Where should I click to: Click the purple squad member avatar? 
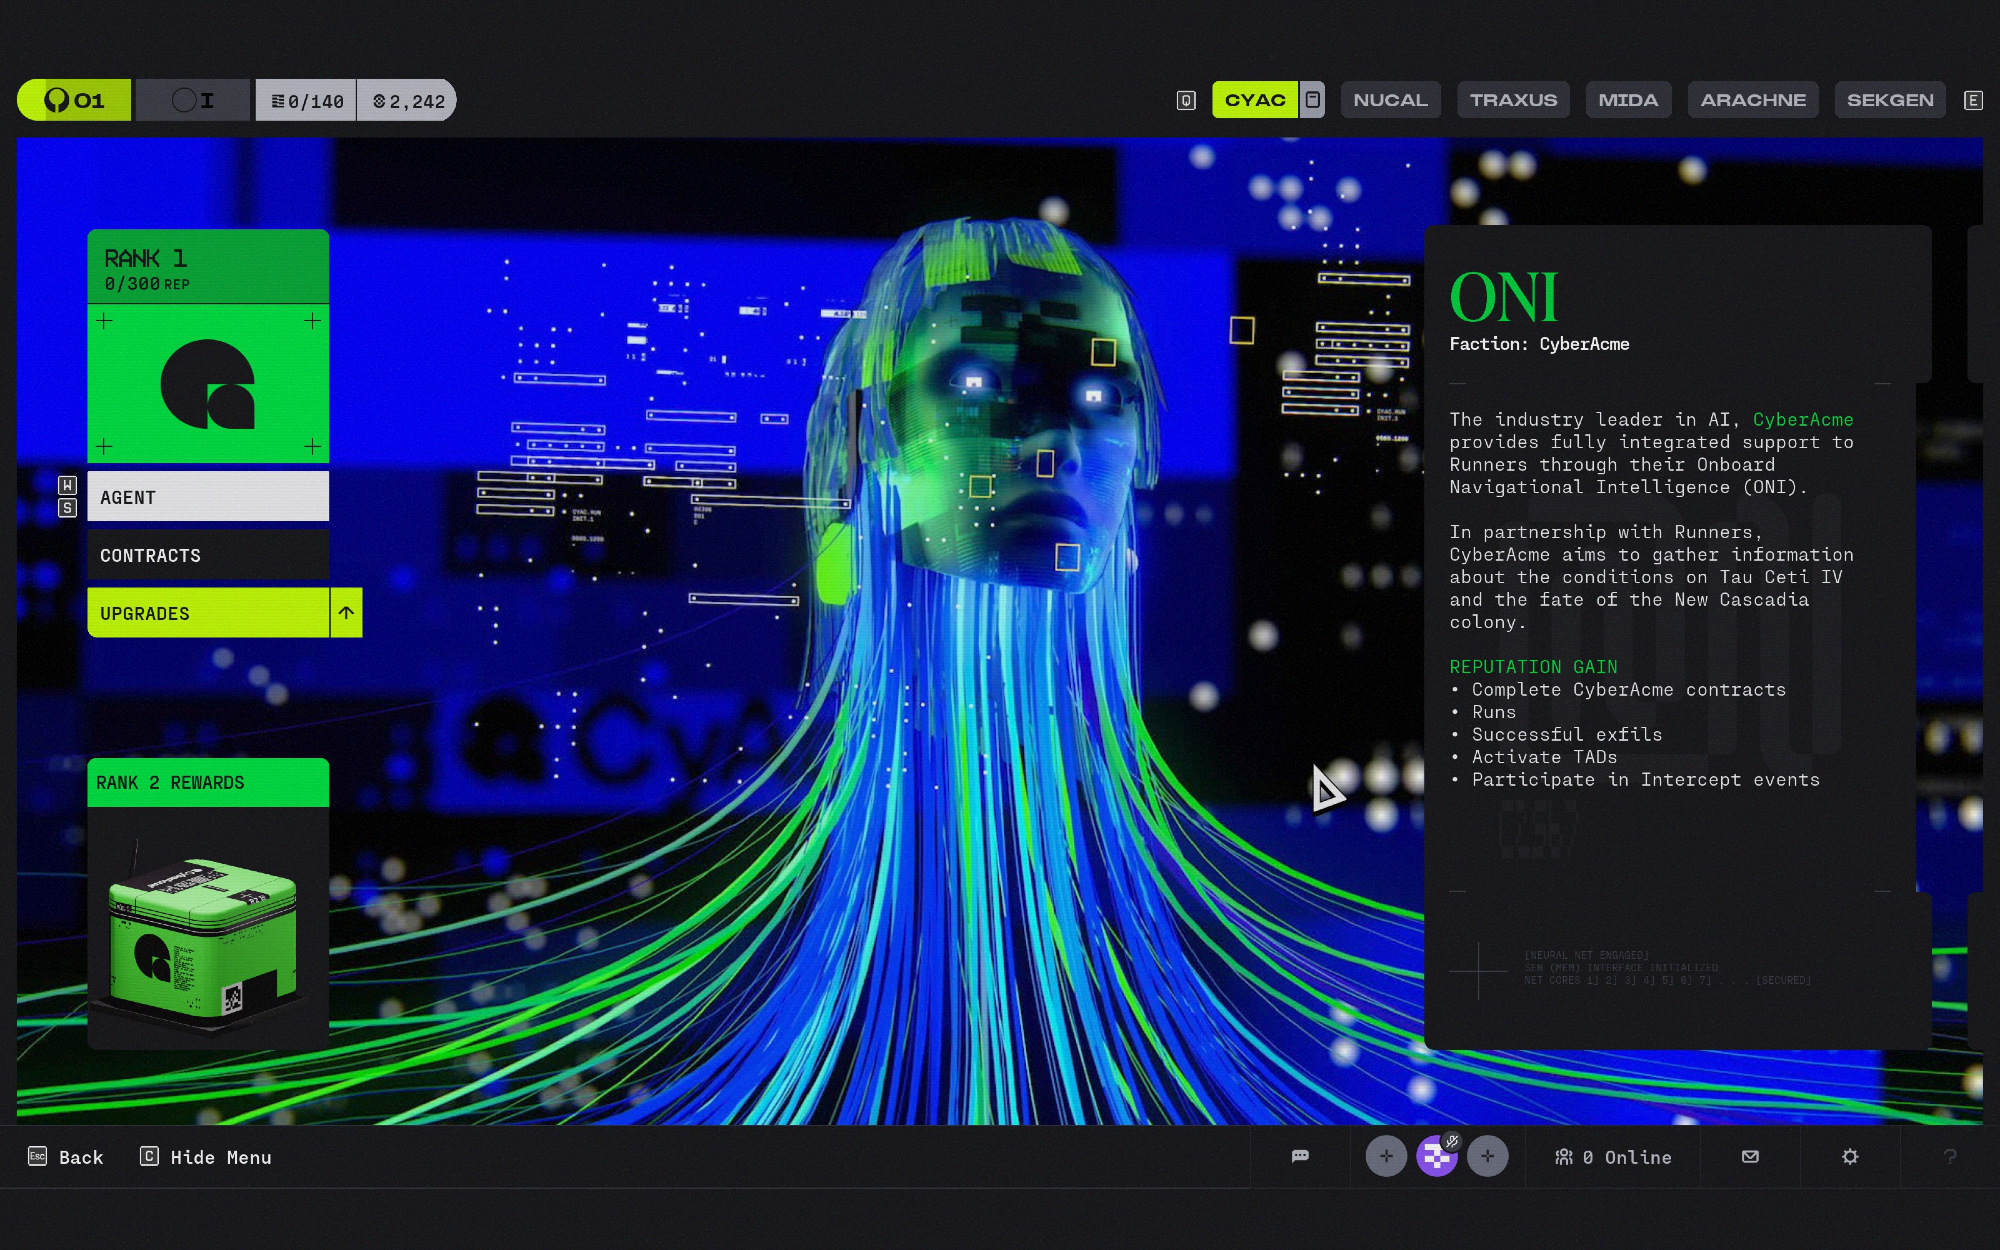click(1437, 1156)
